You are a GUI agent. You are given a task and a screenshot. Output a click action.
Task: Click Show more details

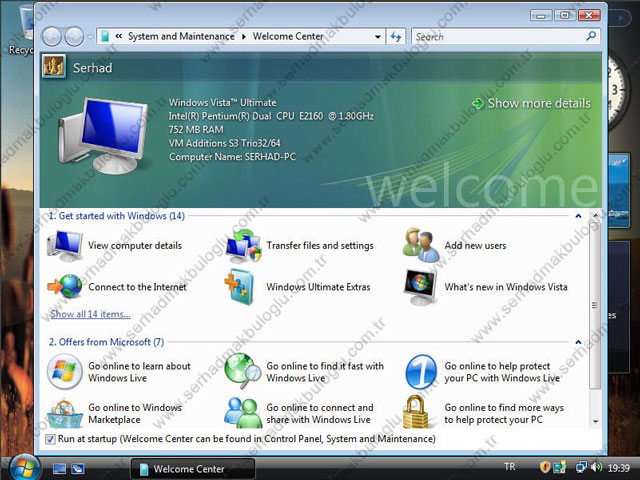(x=531, y=103)
